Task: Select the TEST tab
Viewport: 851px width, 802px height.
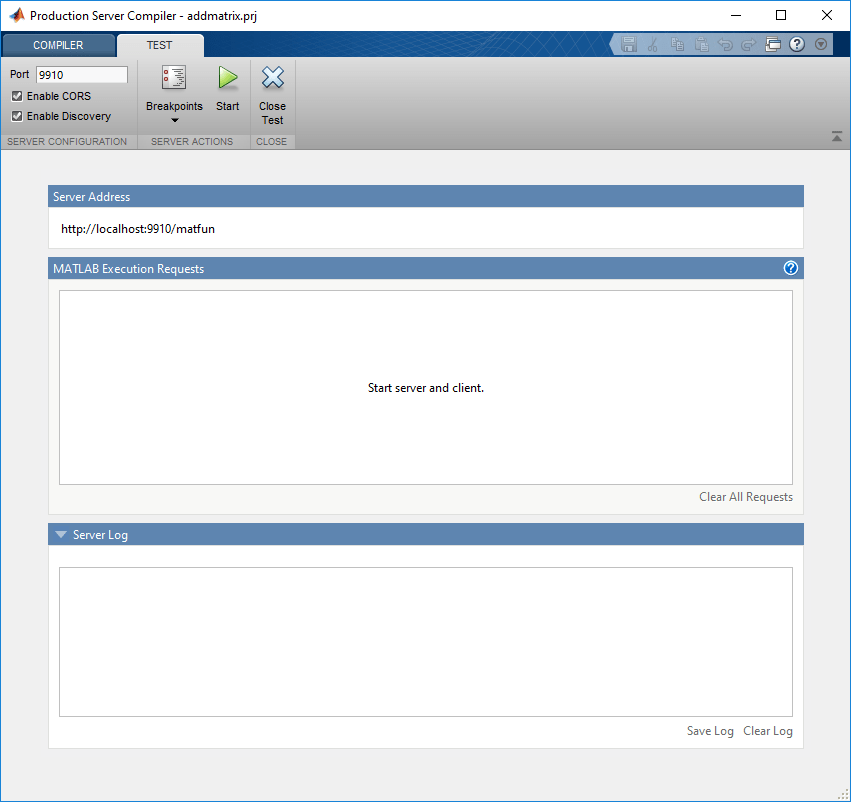Action: tap(160, 46)
